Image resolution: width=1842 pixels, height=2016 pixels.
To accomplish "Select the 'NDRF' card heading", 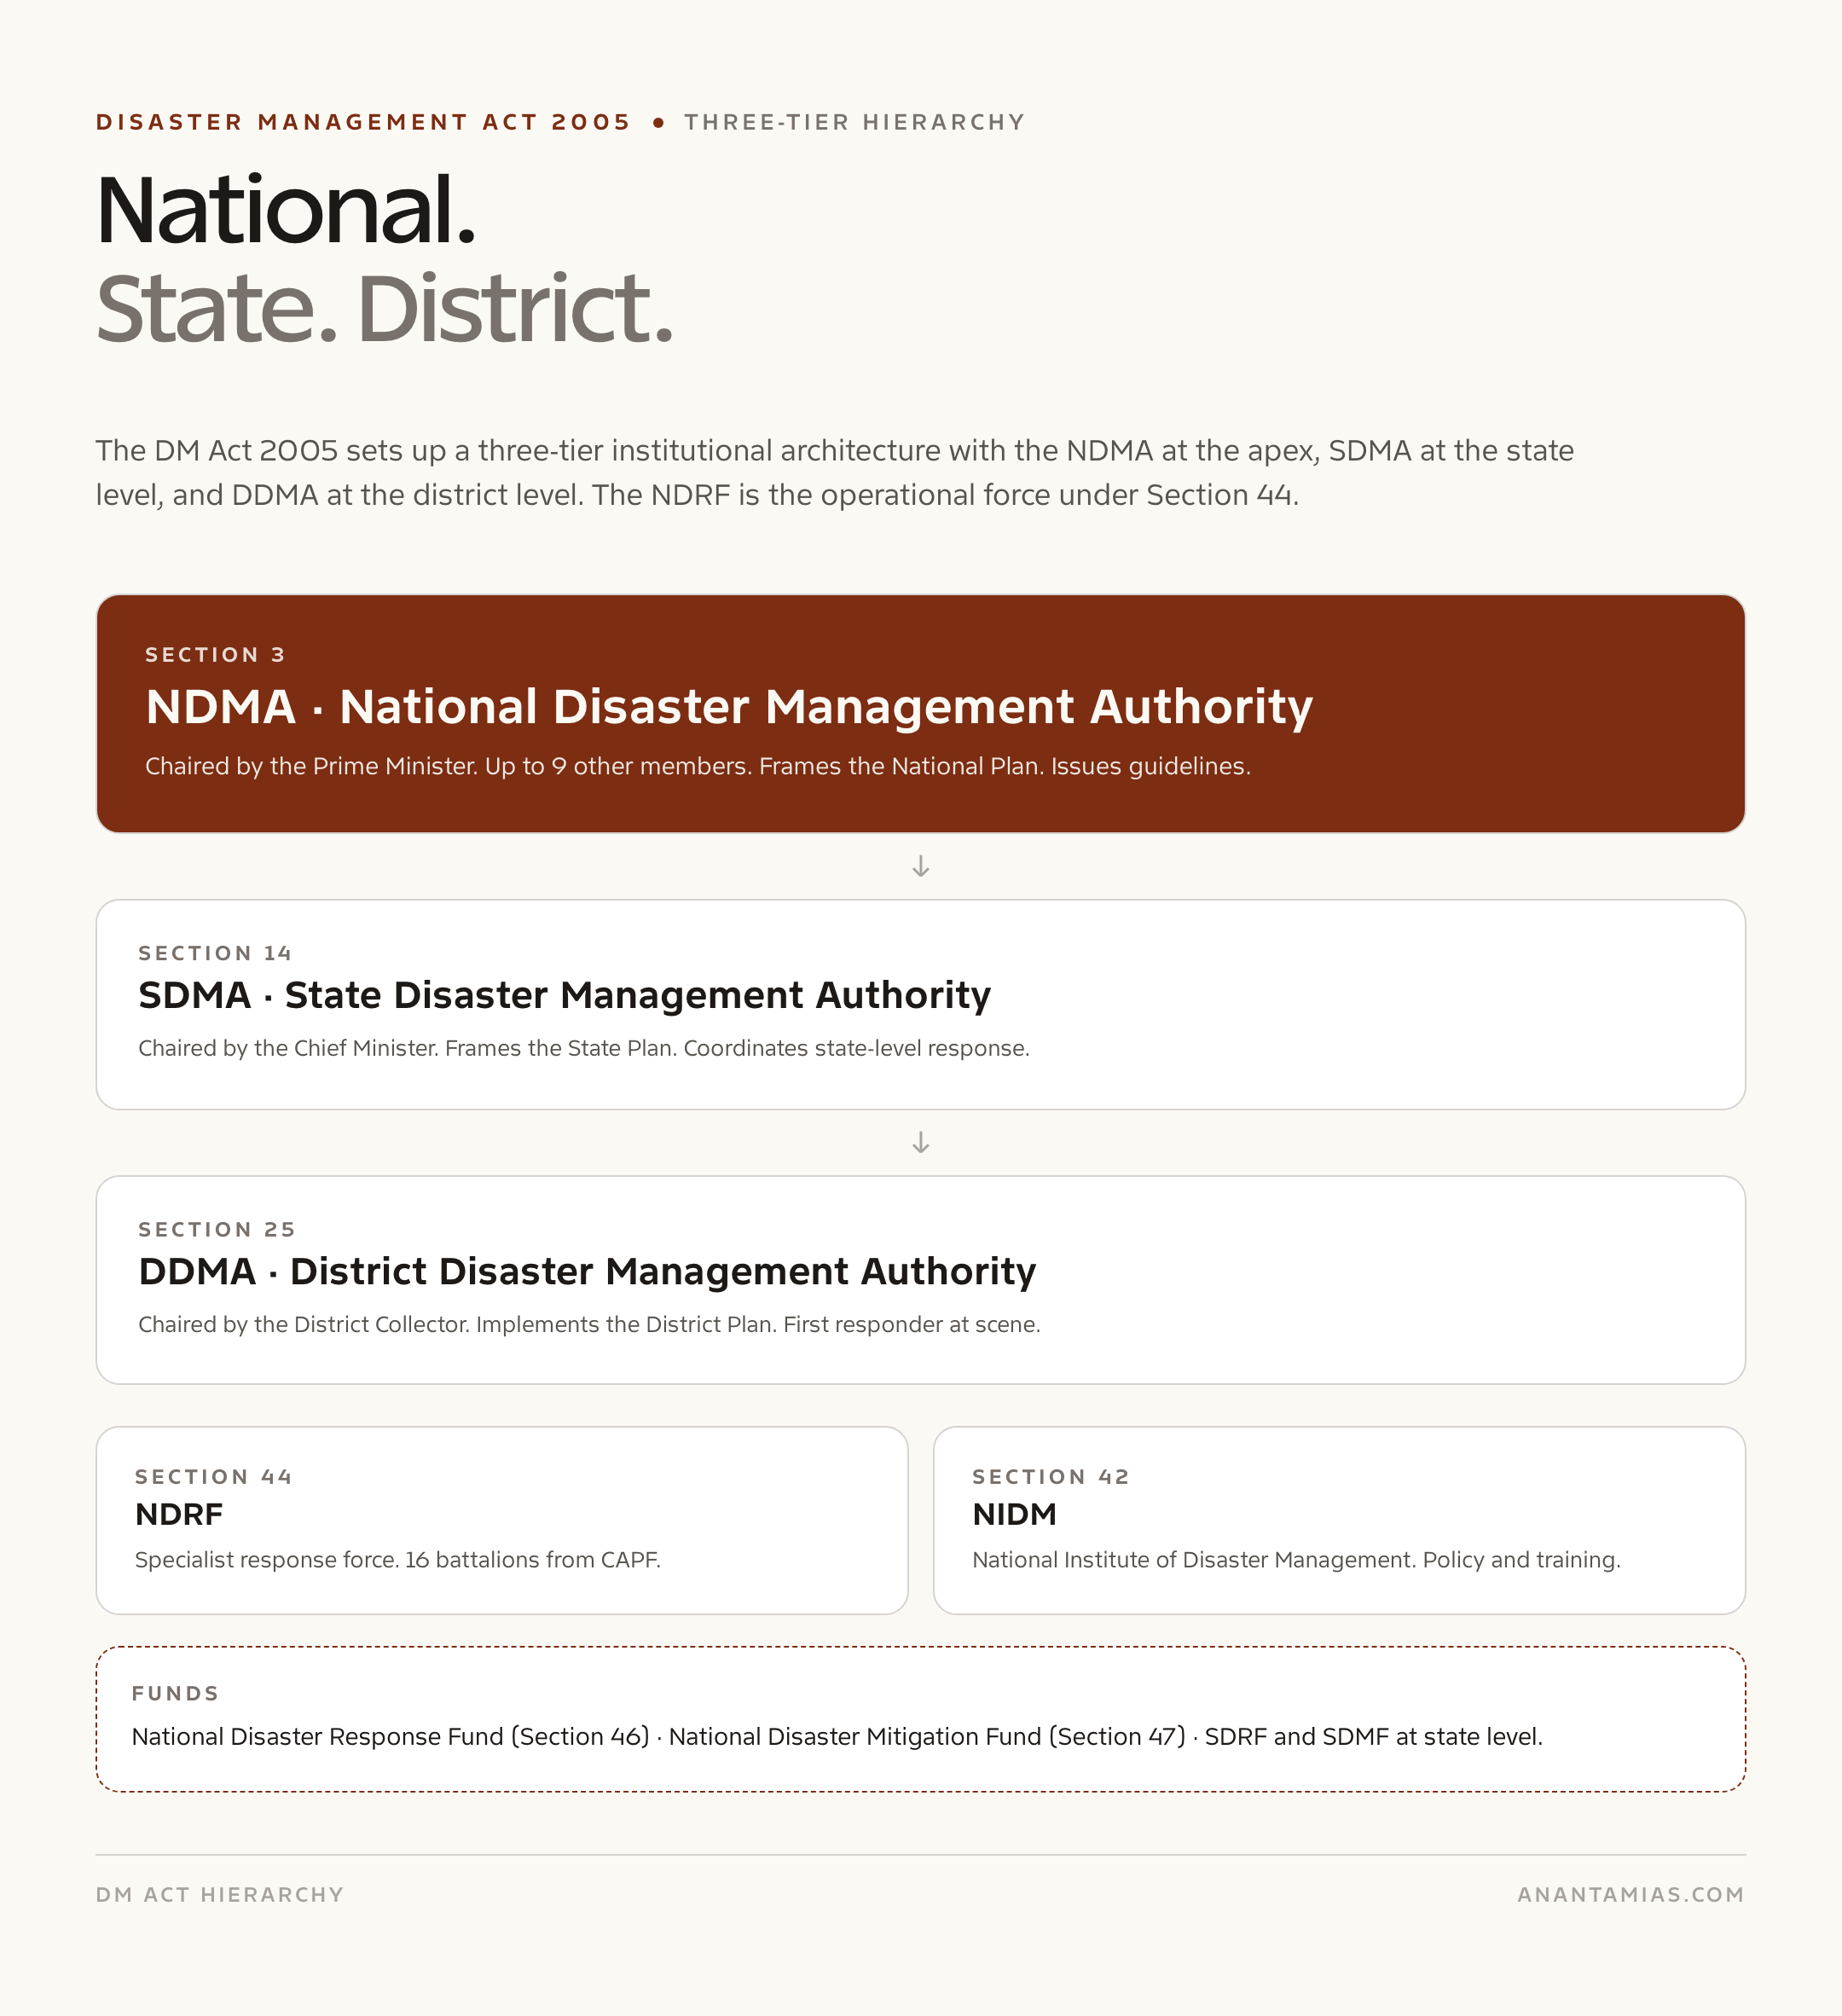I will 179,1514.
